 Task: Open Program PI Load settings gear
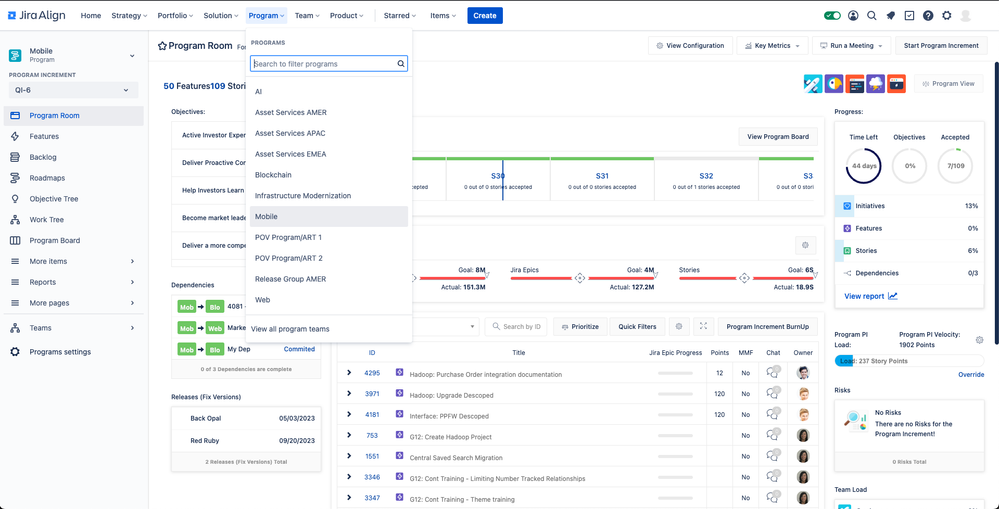(x=980, y=340)
